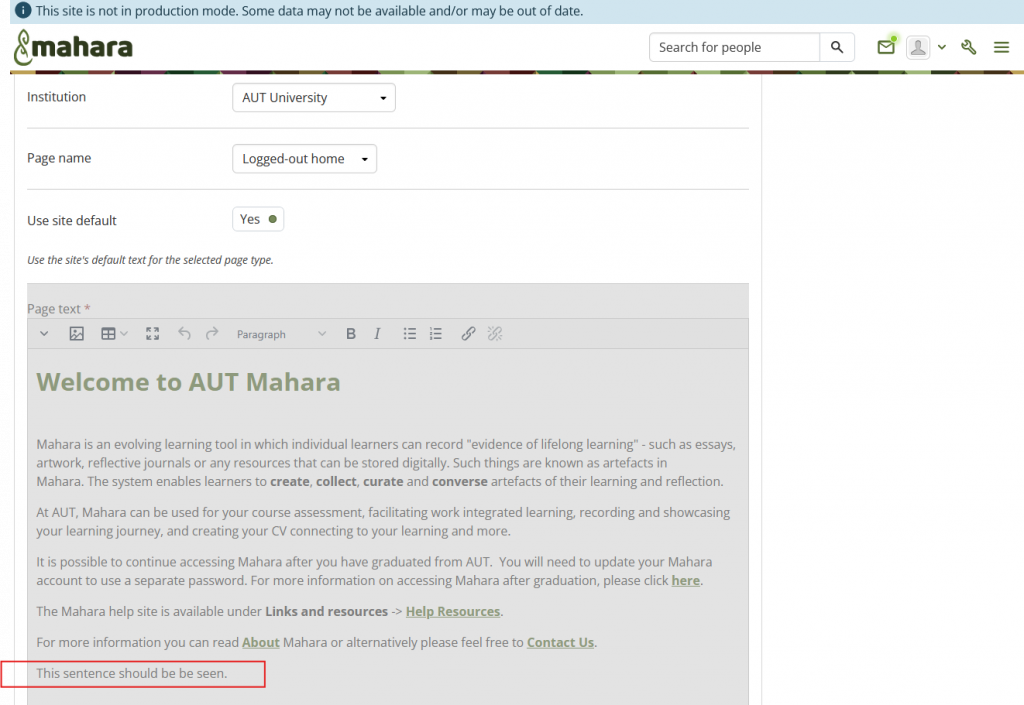This screenshot has width=1024, height=705.
Task: Insert a bulleted list
Action: click(409, 334)
